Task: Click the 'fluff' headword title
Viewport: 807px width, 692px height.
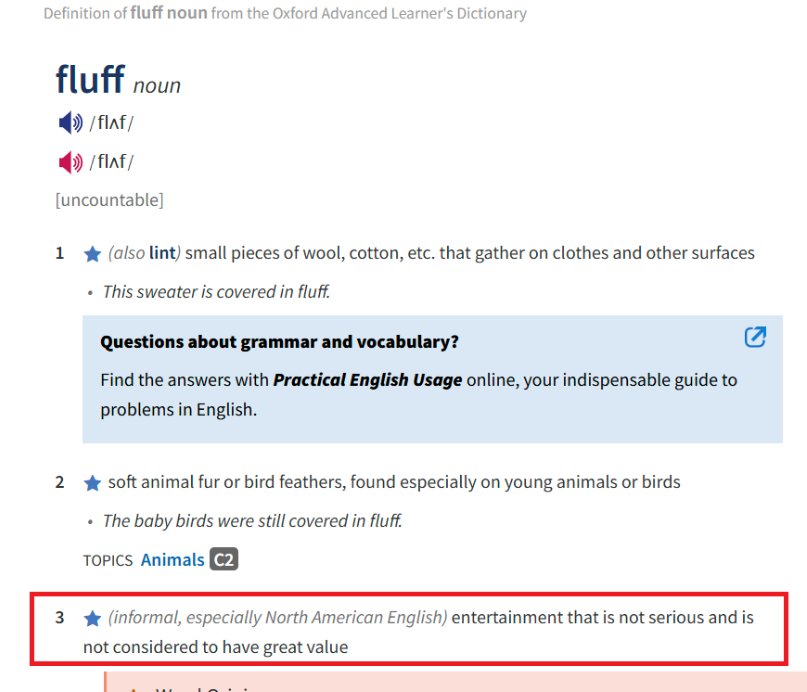Action: coord(90,79)
